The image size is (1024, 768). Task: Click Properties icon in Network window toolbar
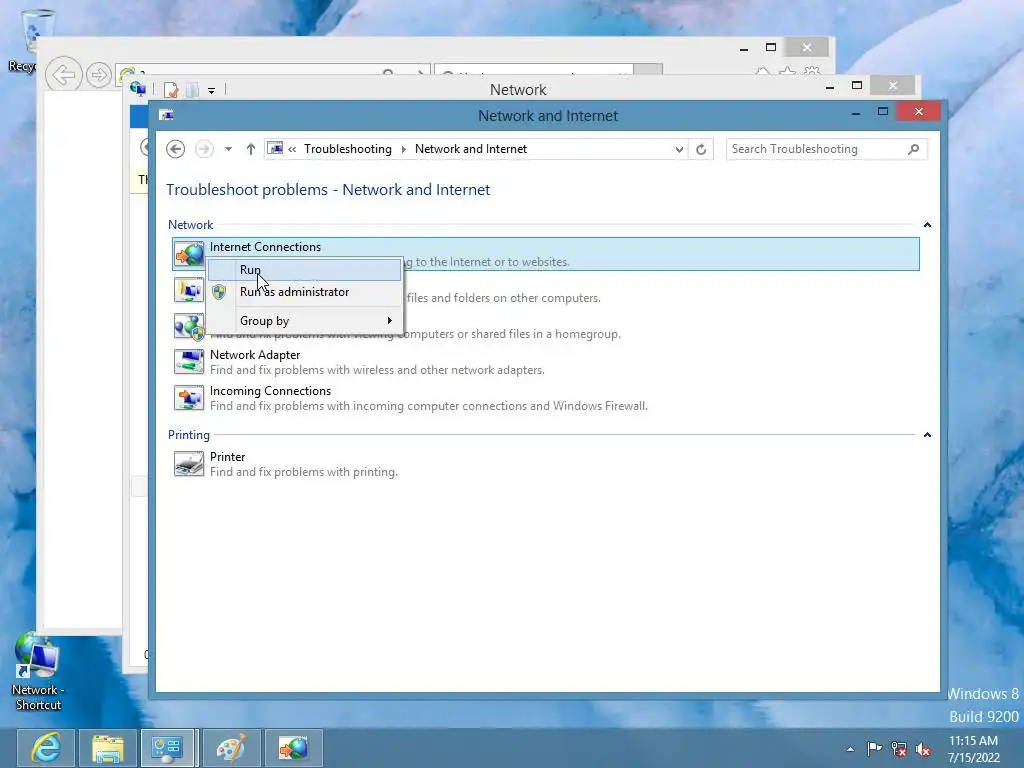point(171,89)
